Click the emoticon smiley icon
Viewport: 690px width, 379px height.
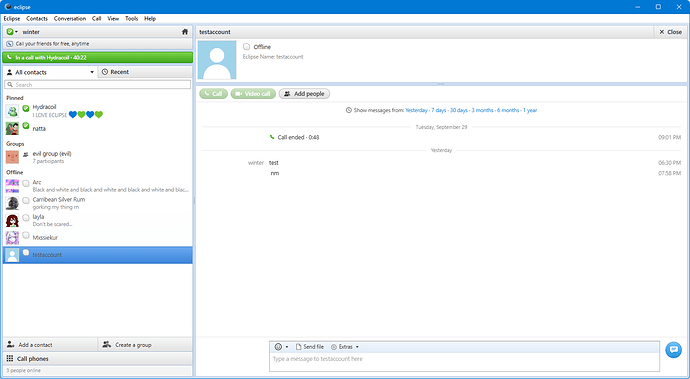[x=278, y=347]
